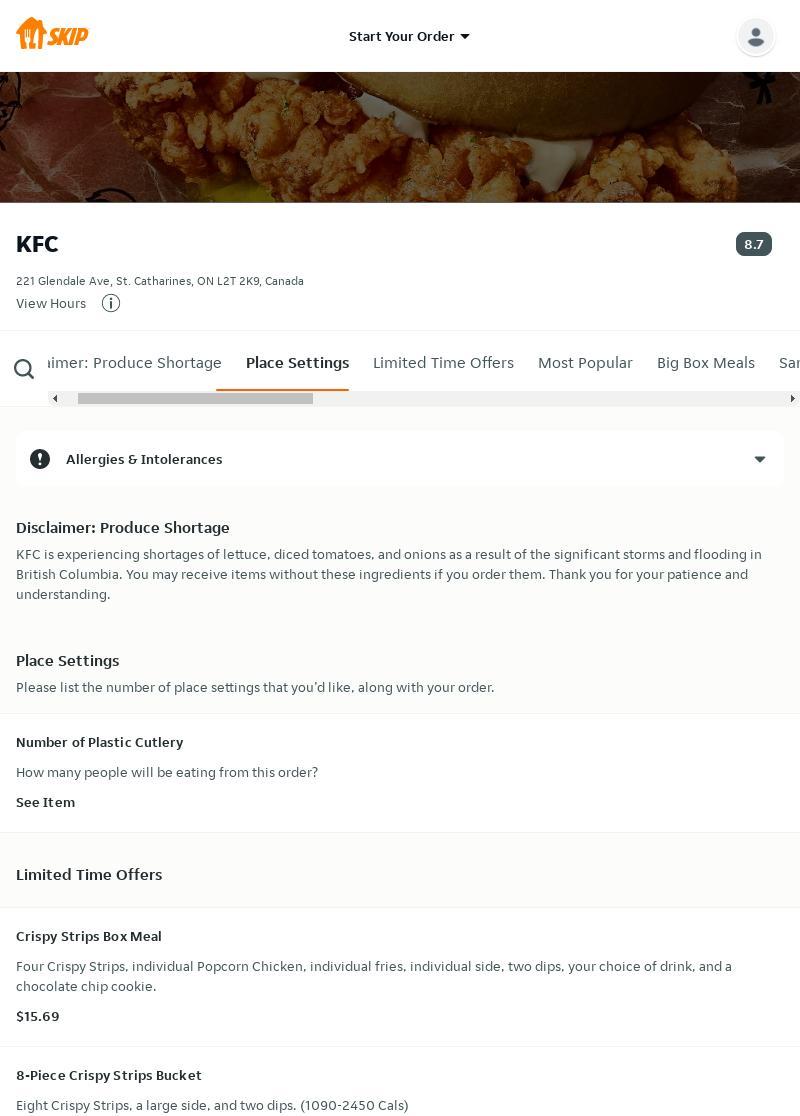The width and height of the screenshot is (800, 1116).
Task: Click the allergies warning exclamation icon
Action: point(40,459)
